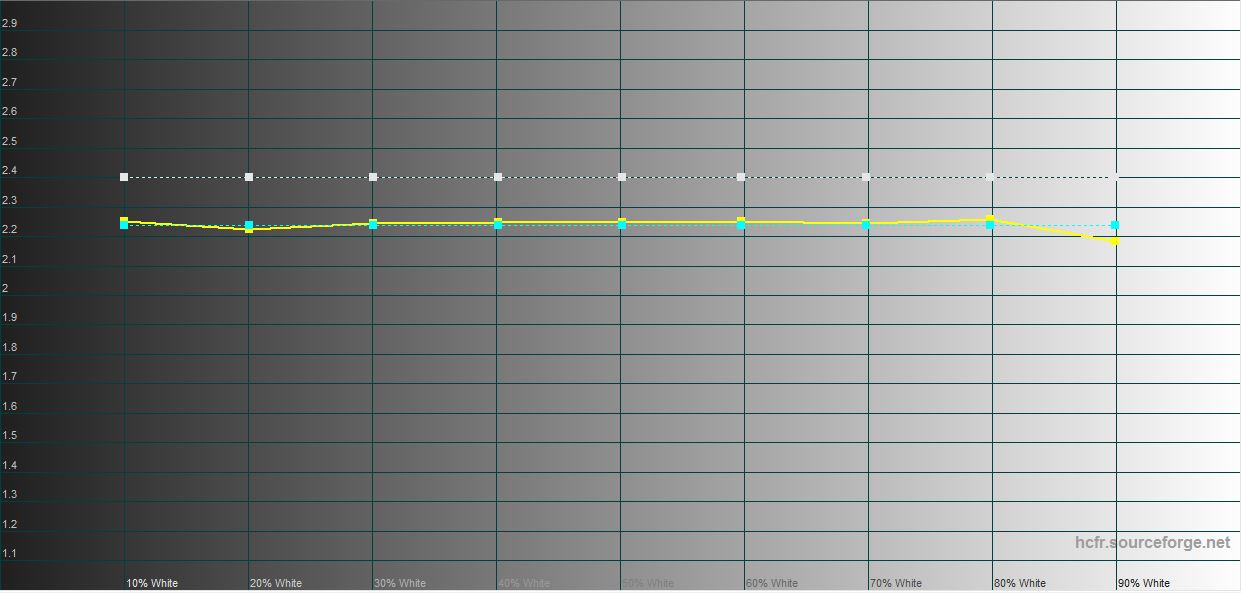Click the white reference point at 60% White
Screen dimensions: 1241x593
click(741, 177)
